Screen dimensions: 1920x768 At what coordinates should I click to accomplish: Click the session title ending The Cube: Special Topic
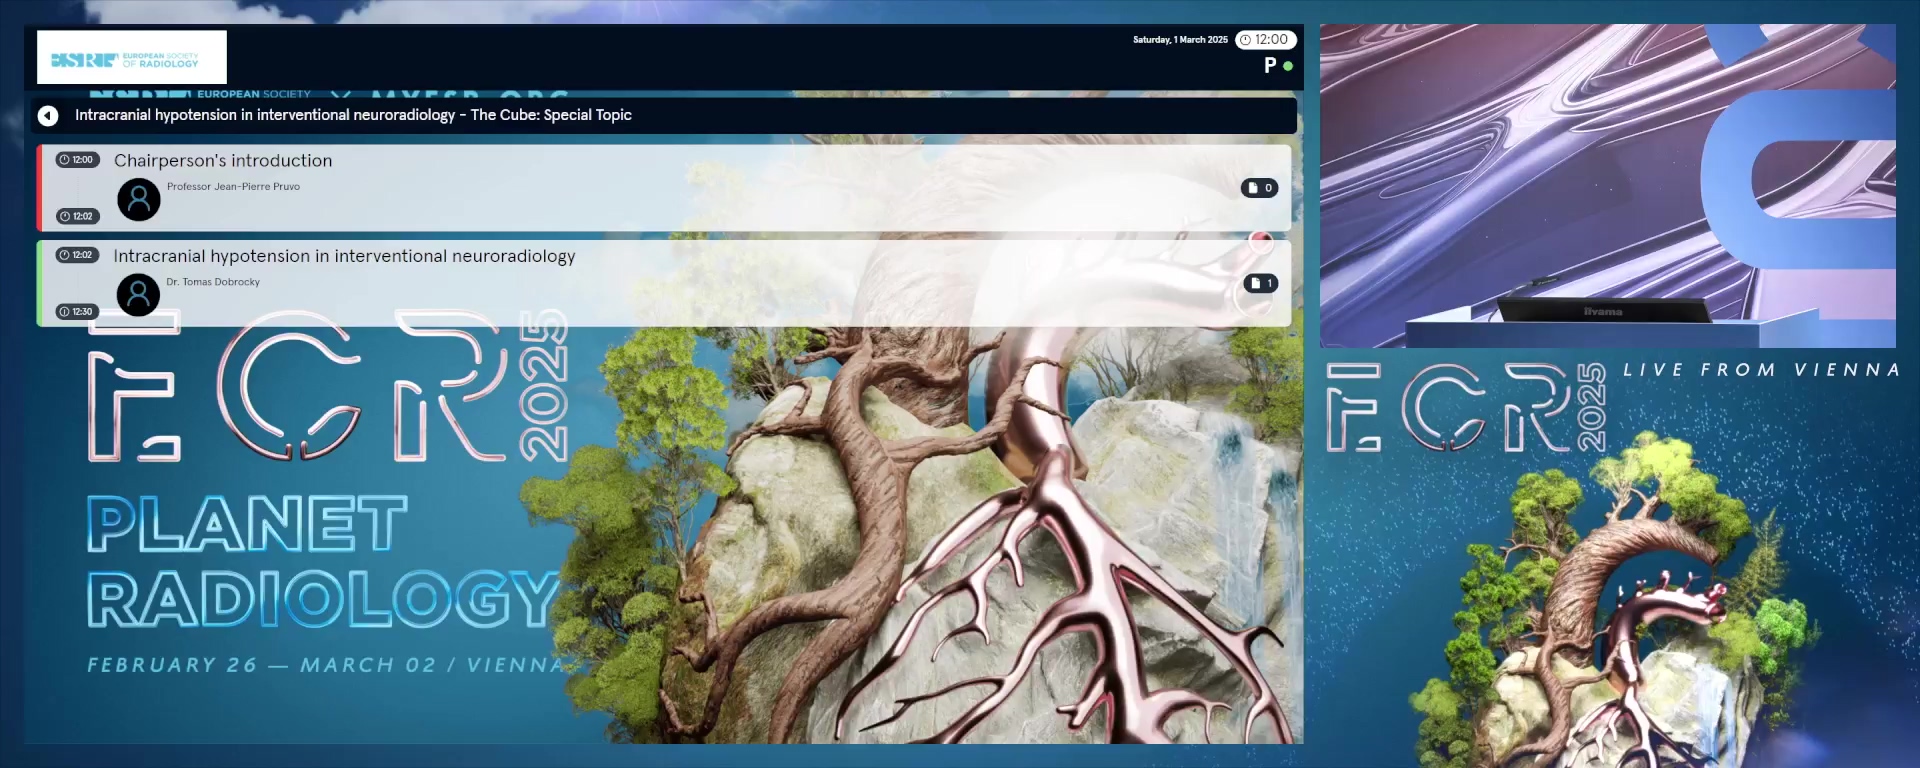(x=353, y=115)
